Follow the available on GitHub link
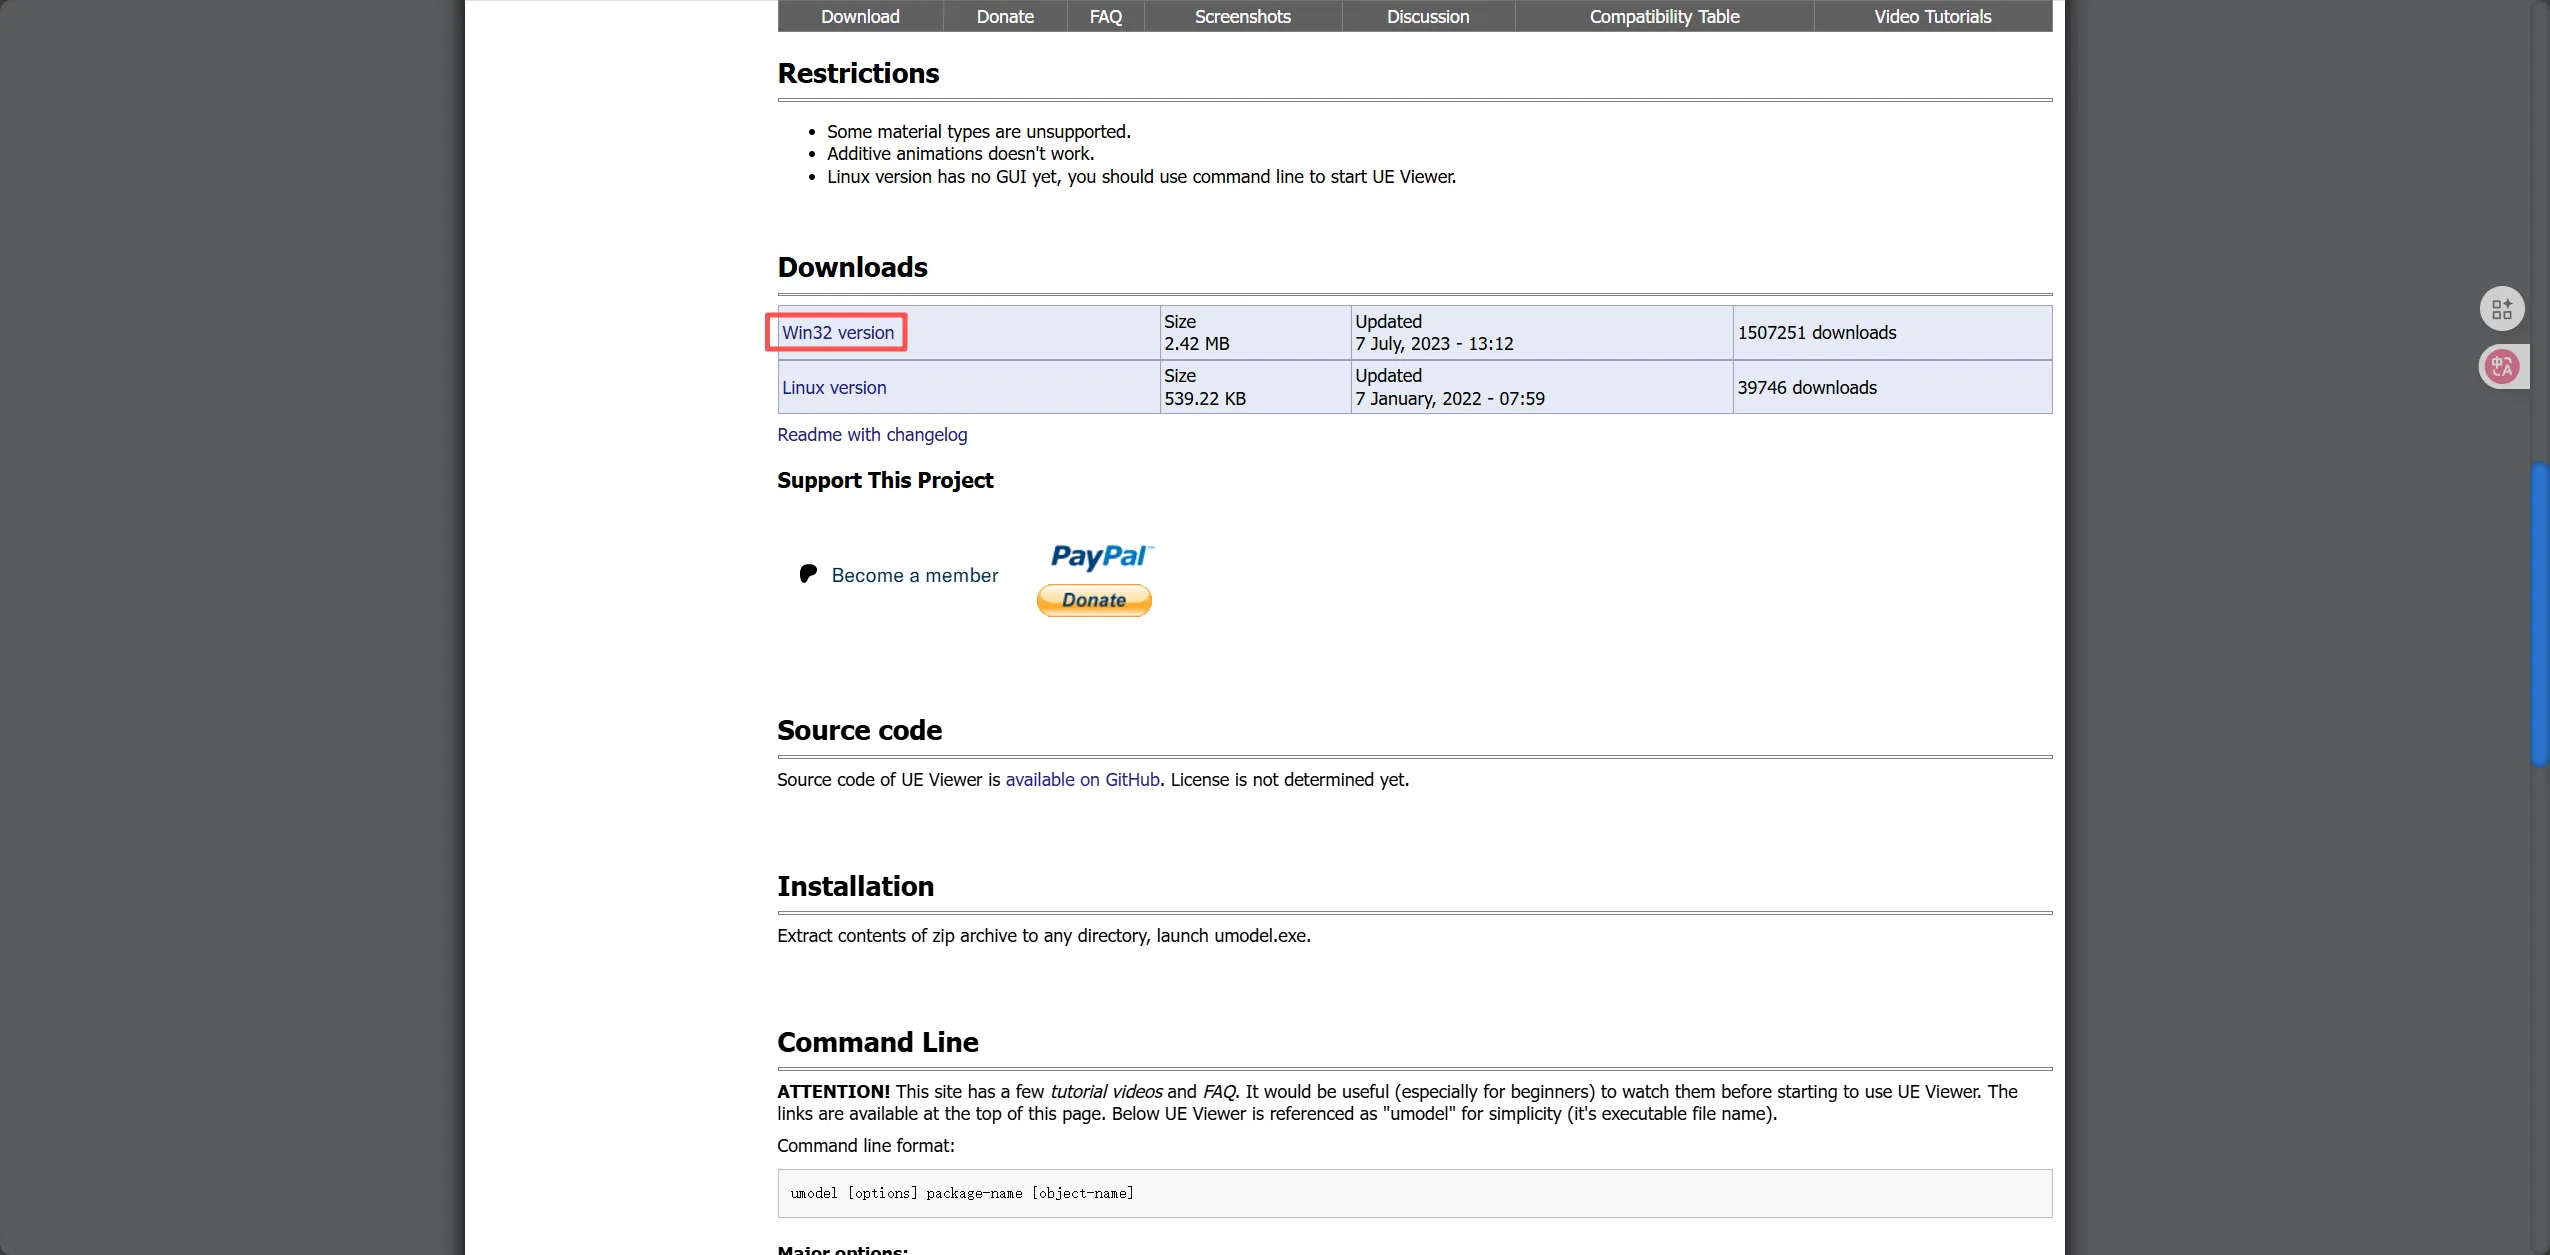 (x=1082, y=780)
